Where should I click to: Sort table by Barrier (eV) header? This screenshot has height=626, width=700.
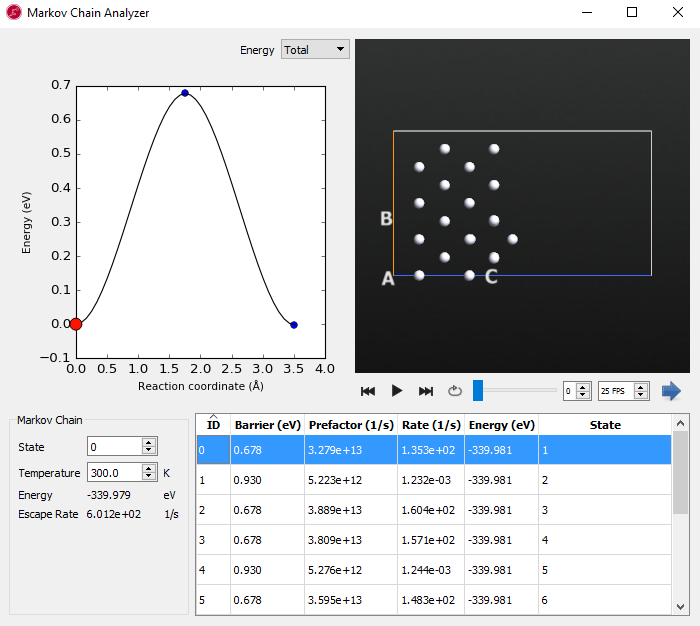(x=267, y=425)
